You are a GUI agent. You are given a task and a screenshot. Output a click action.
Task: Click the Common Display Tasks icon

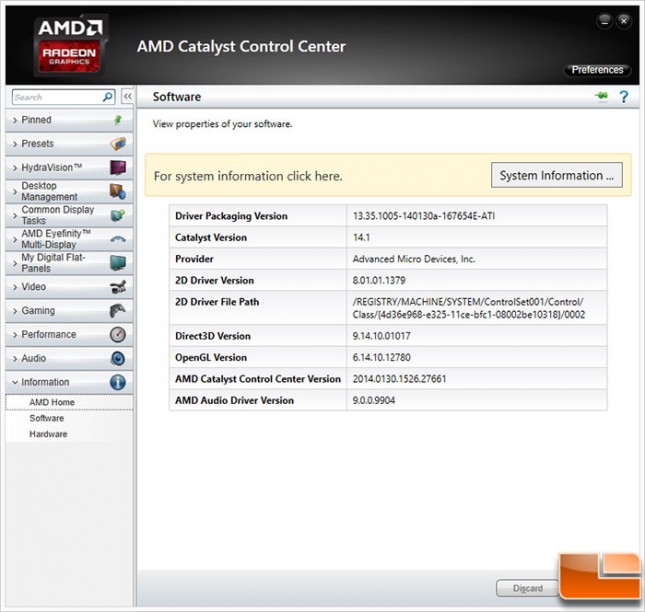click(x=118, y=215)
